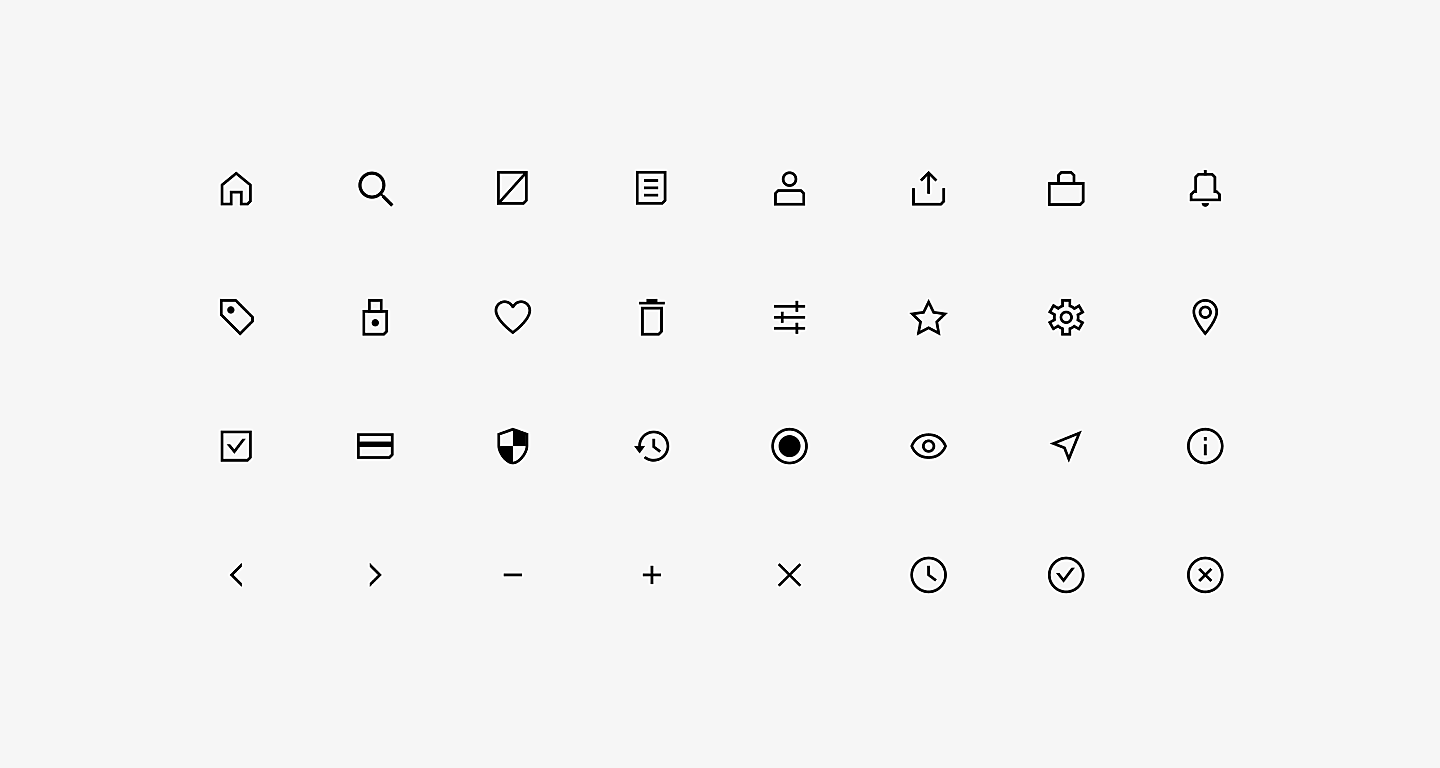Select the half-filled shield security icon
This screenshot has height=768, width=1440.
coord(513,446)
